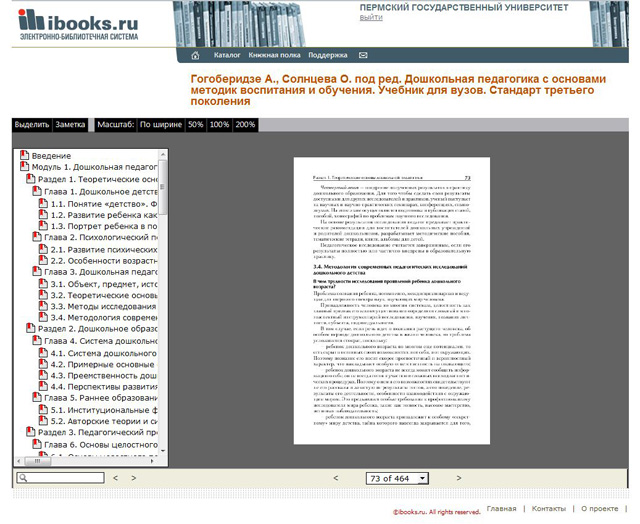
Task: Open the page number dropdown 73 of 464
Action: (397, 478)
